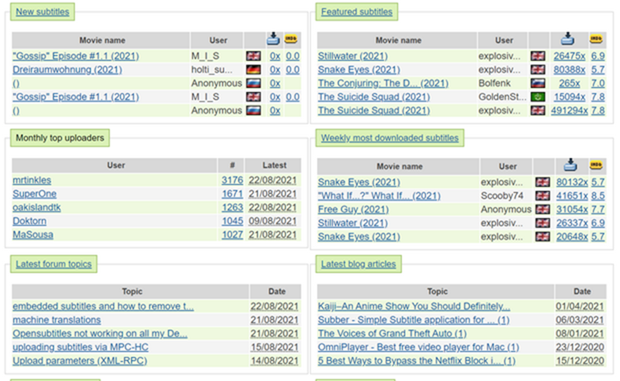Open the Latest blog articles heading
Screen dimensions: 620x381
click(x=358, y=264)
